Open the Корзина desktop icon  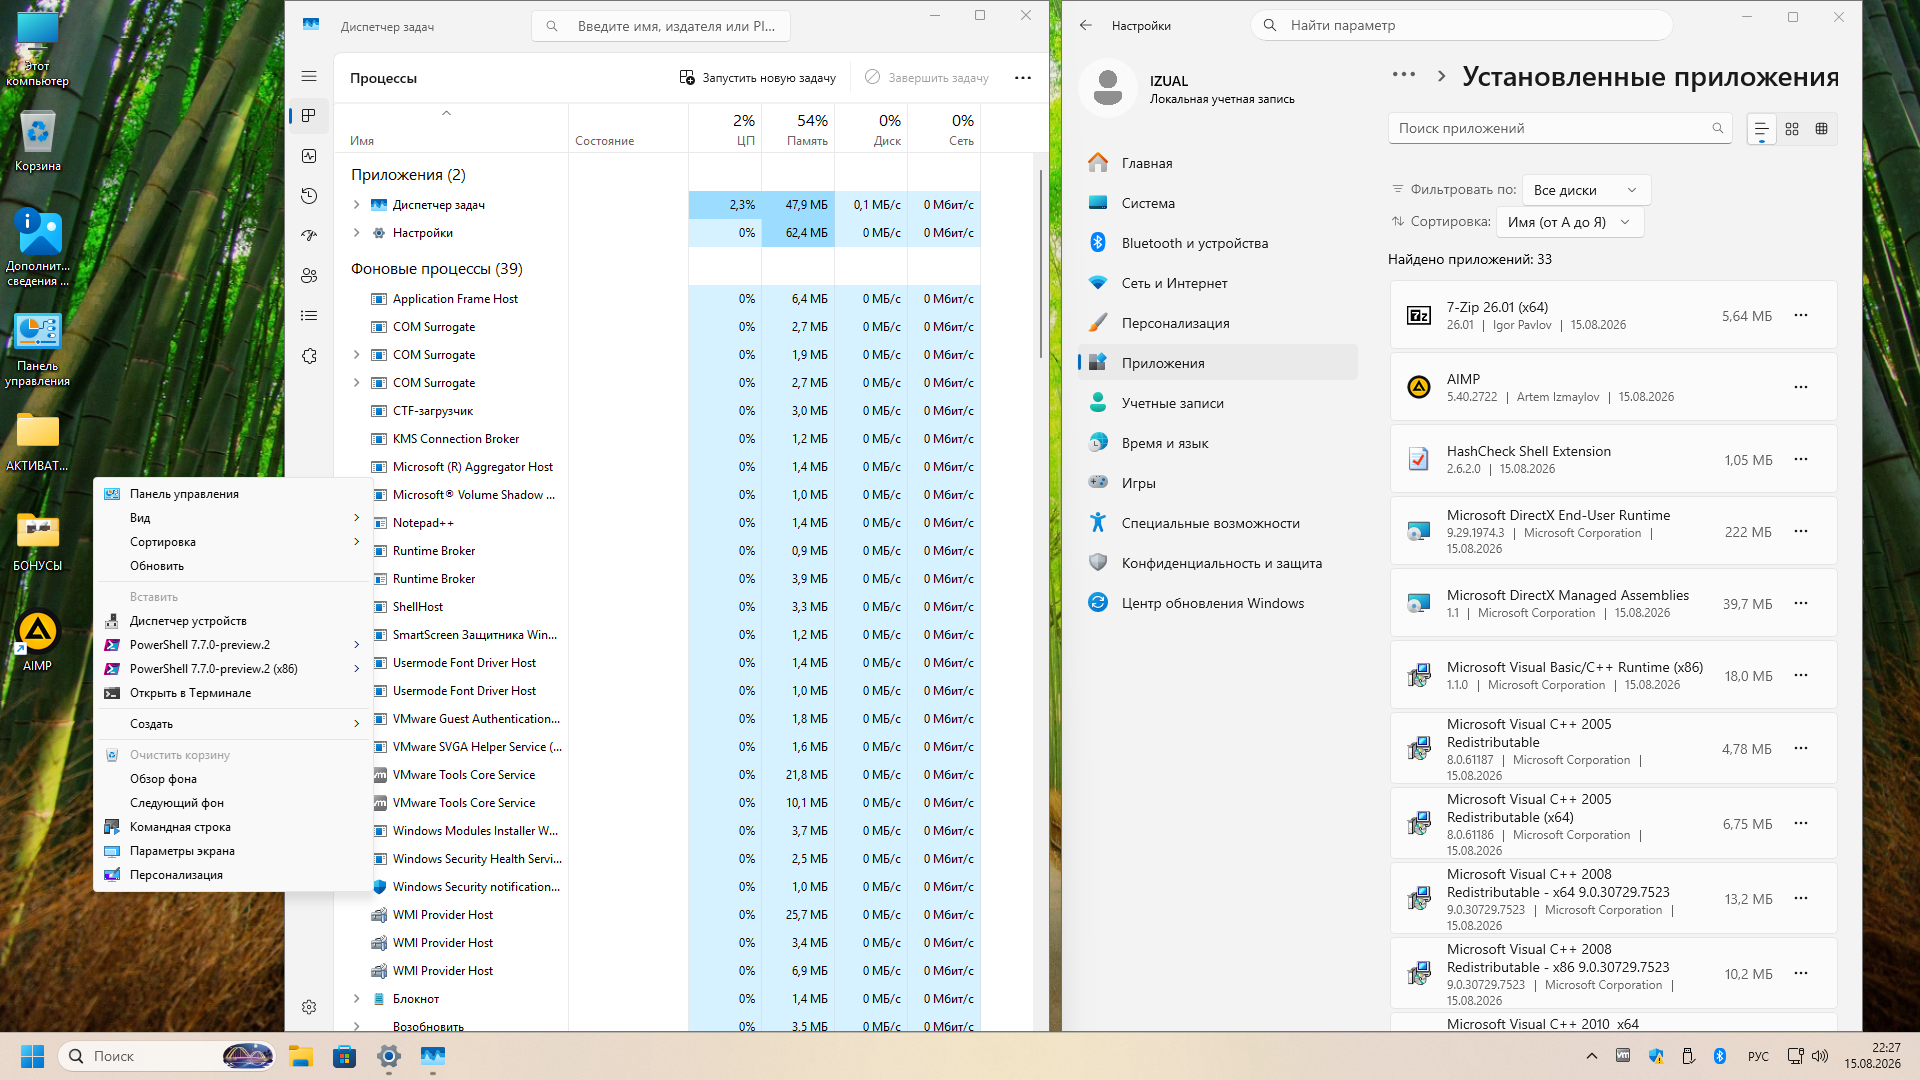38,141
